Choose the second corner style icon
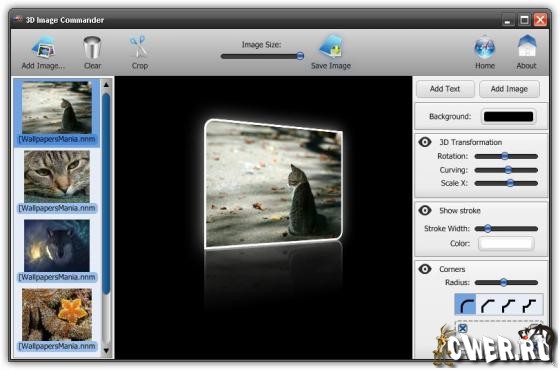Viewport: 560px width, 370px height. pyautogui.click(x=487, y=305)
